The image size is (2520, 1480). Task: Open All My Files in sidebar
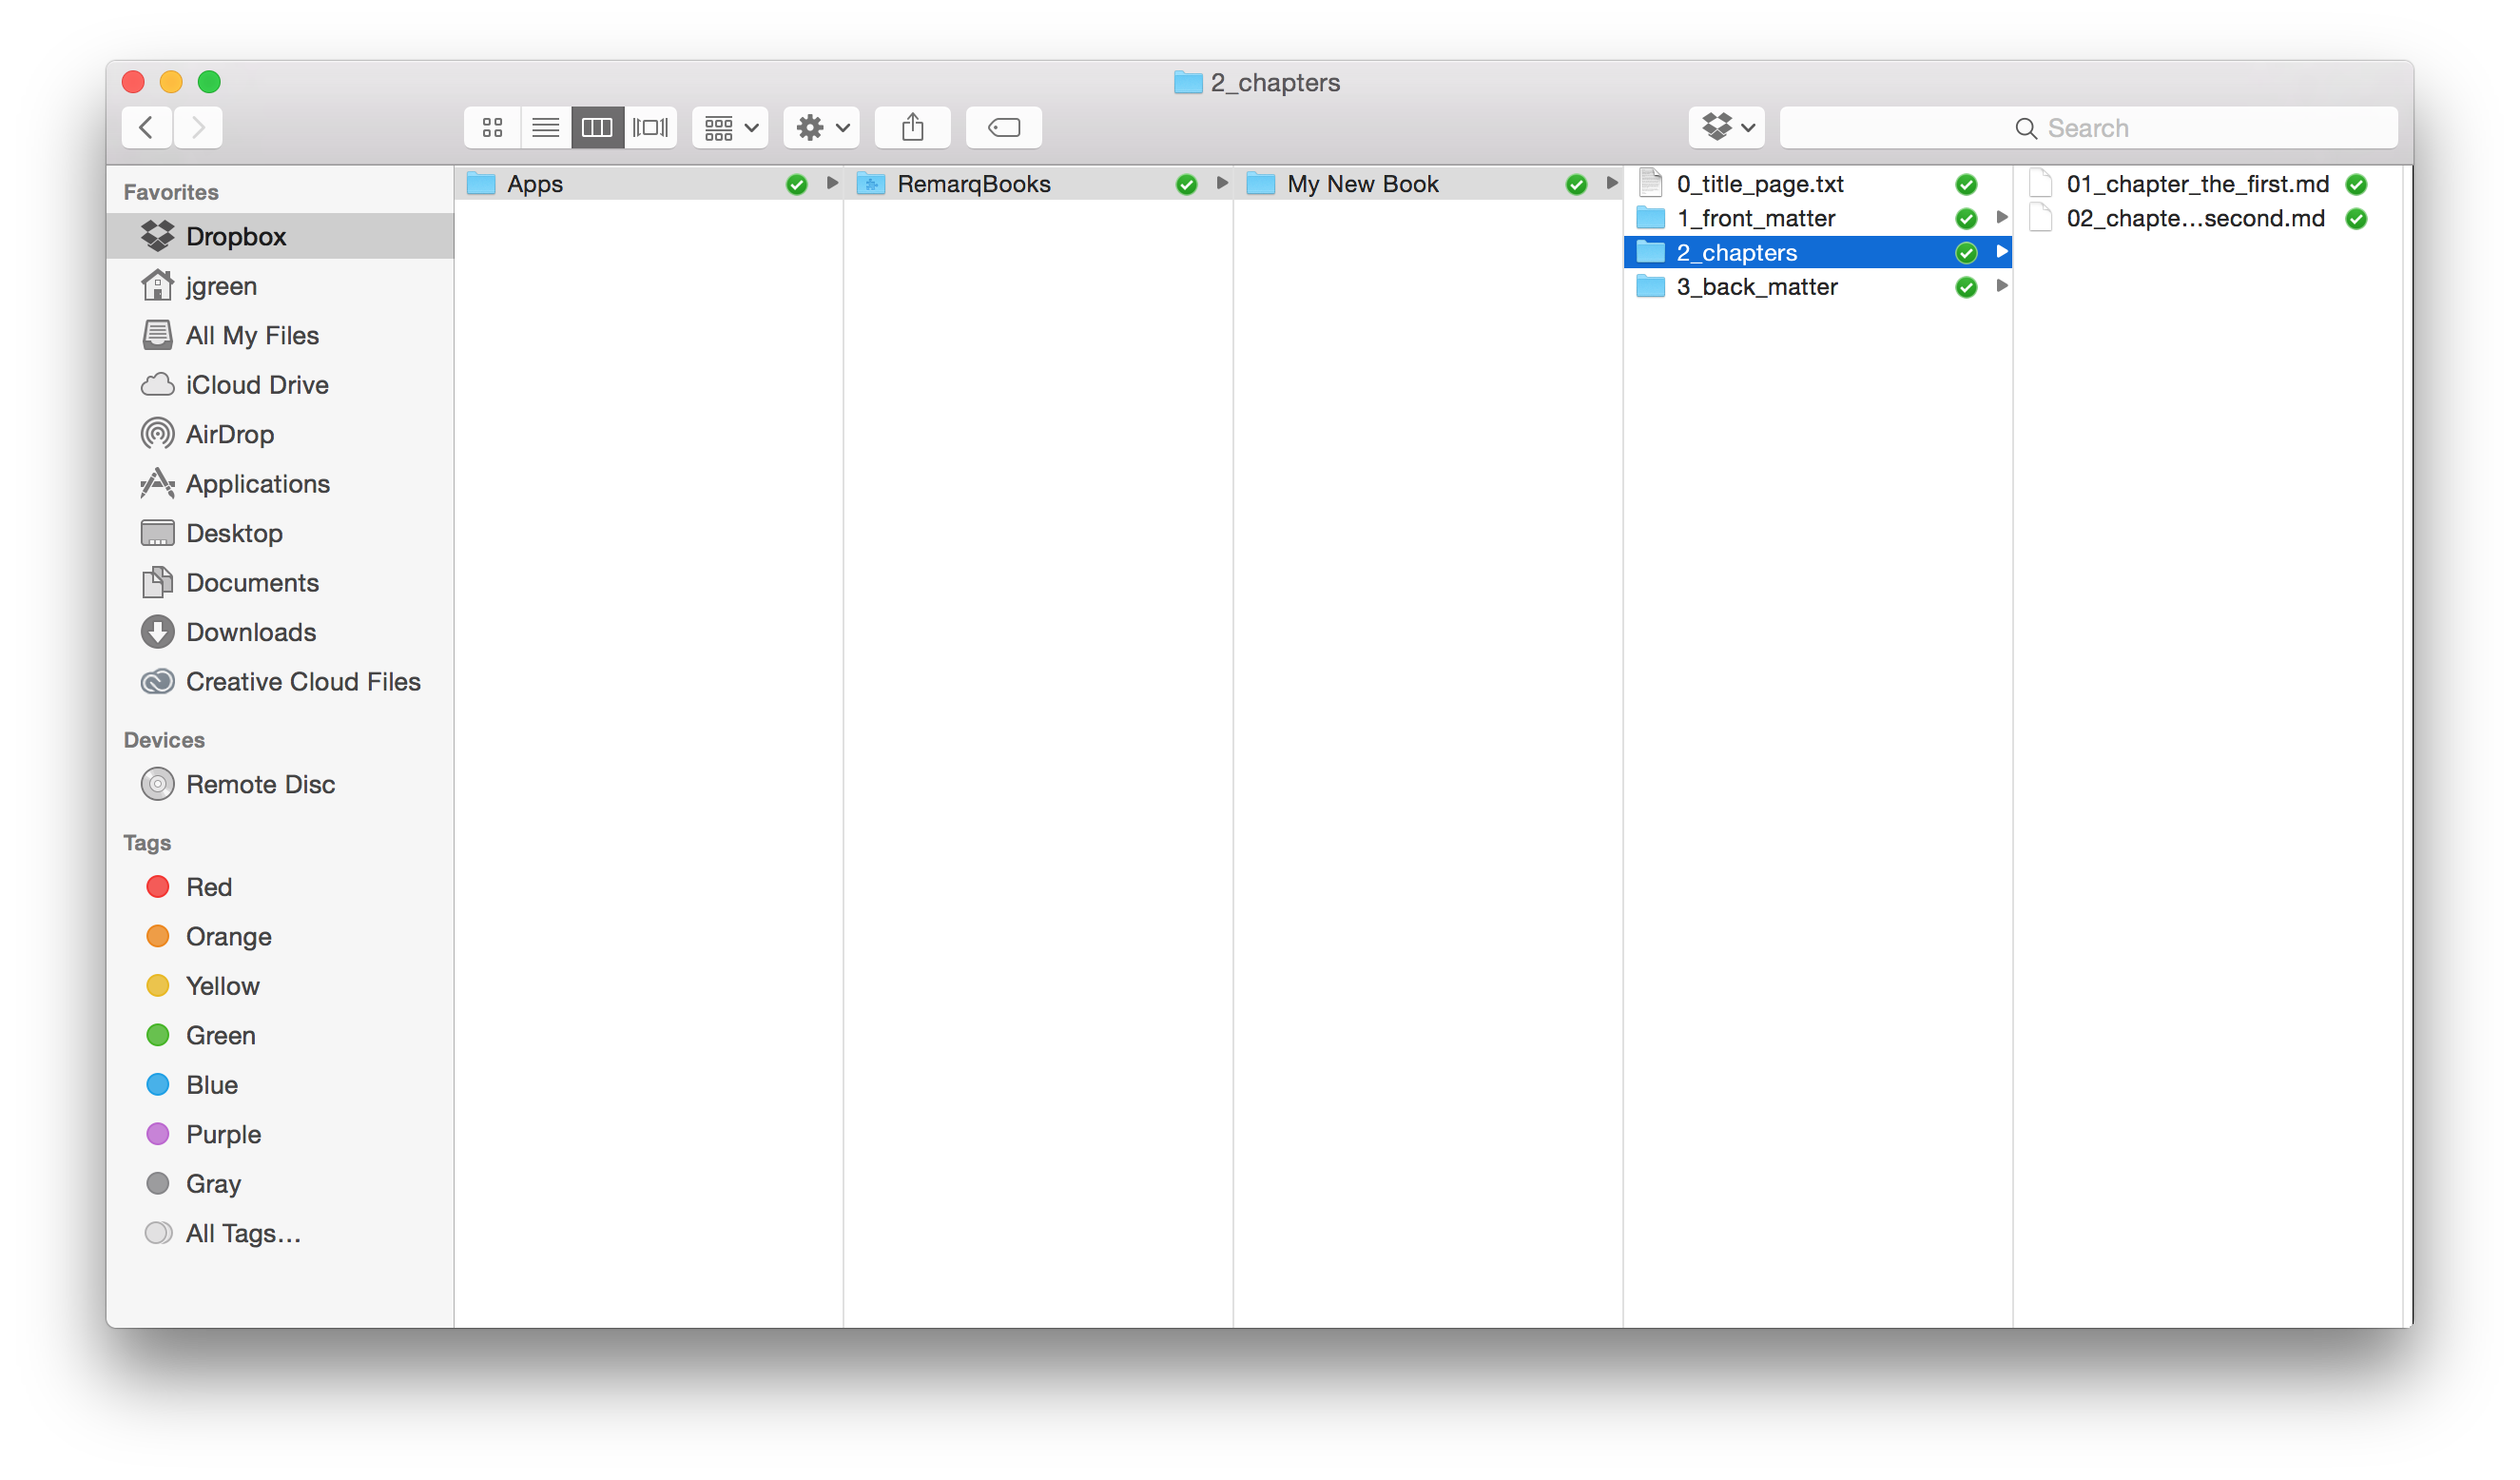click(280, 335)
